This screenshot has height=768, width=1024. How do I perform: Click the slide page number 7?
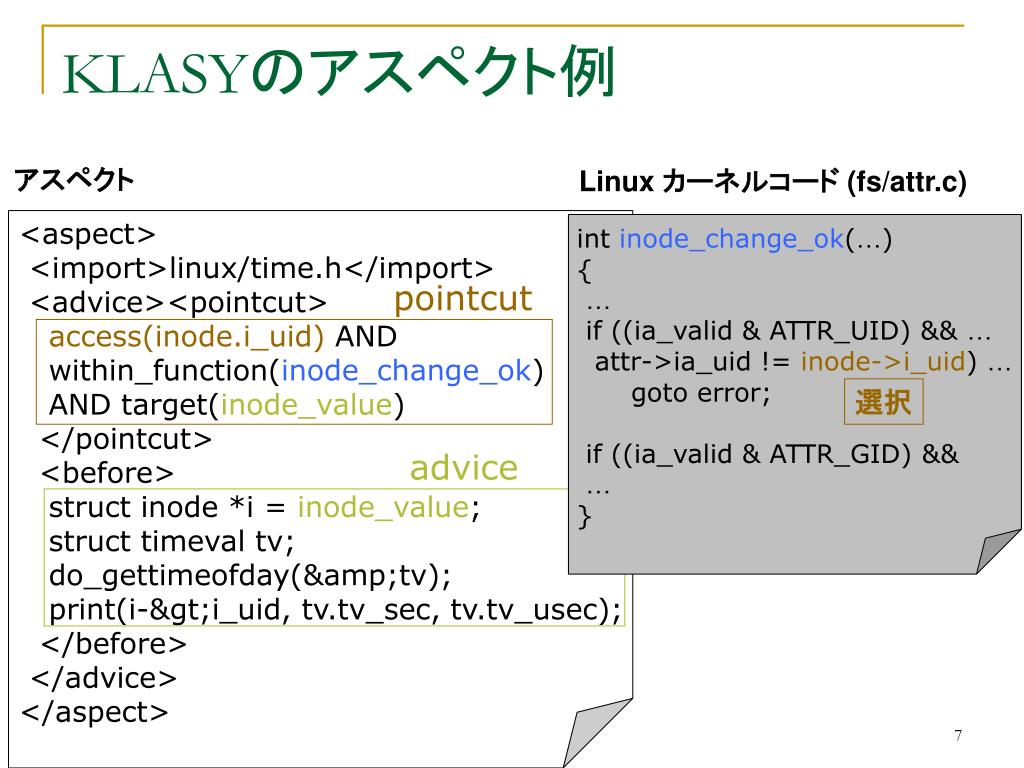[x=958, y=735]
